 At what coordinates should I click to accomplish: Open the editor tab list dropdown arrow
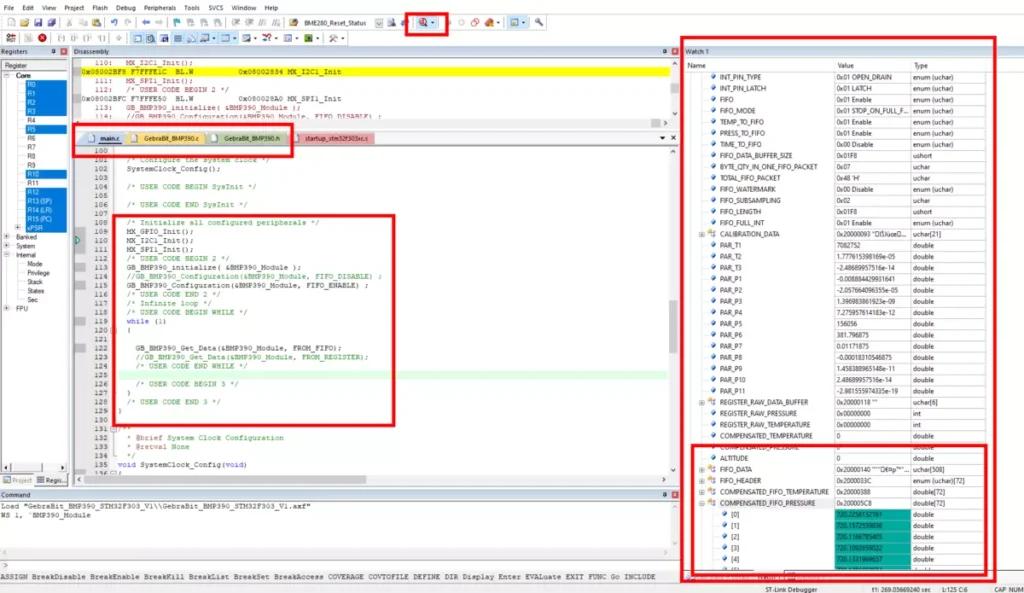pyautogui.click(x=662, y=138)
